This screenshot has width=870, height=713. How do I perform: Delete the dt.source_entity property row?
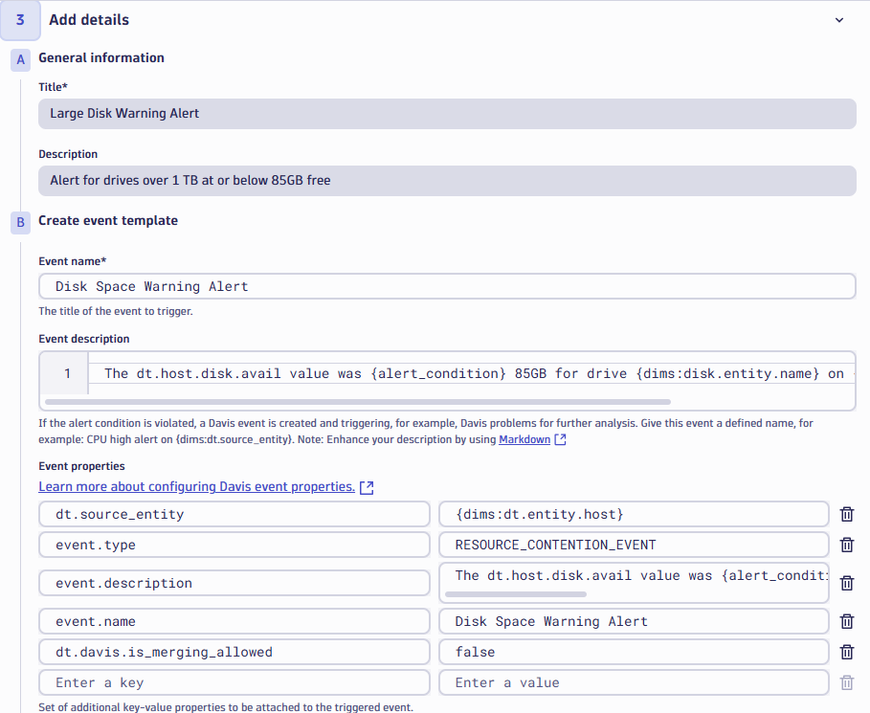coord(846,514)
